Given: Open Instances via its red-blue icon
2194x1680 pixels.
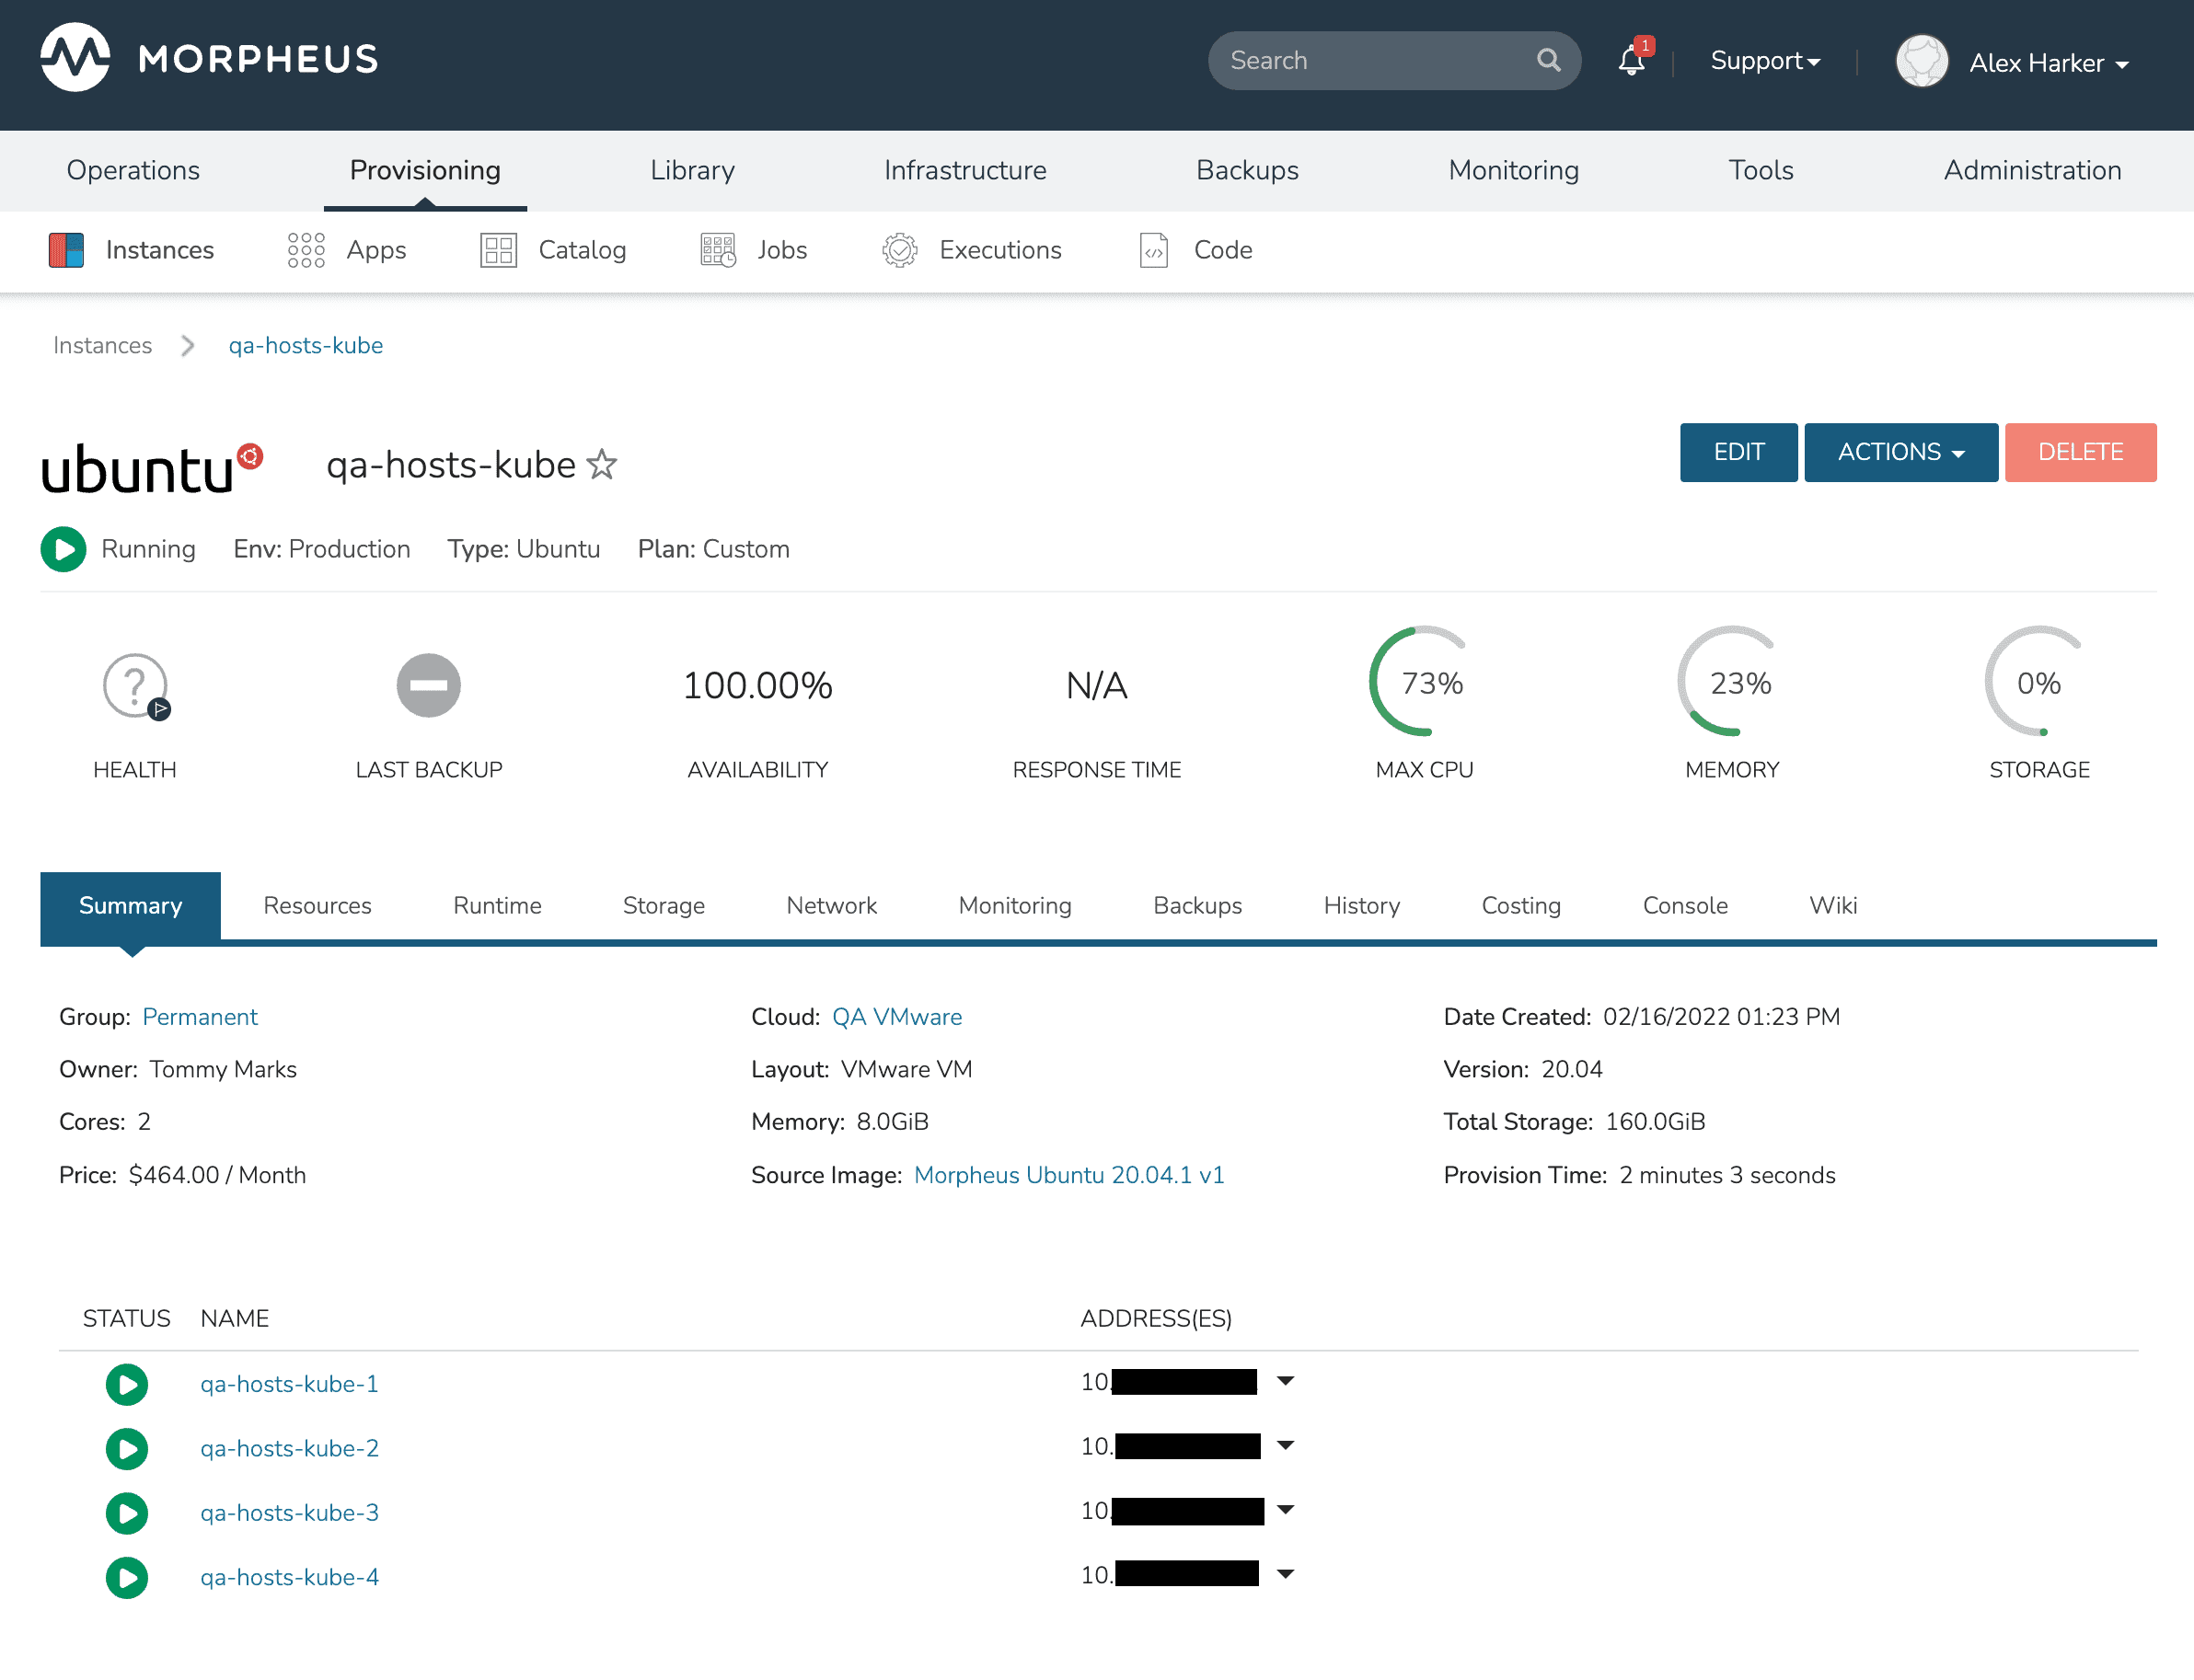Looking at the screenshot, I should tap(66, 250).
